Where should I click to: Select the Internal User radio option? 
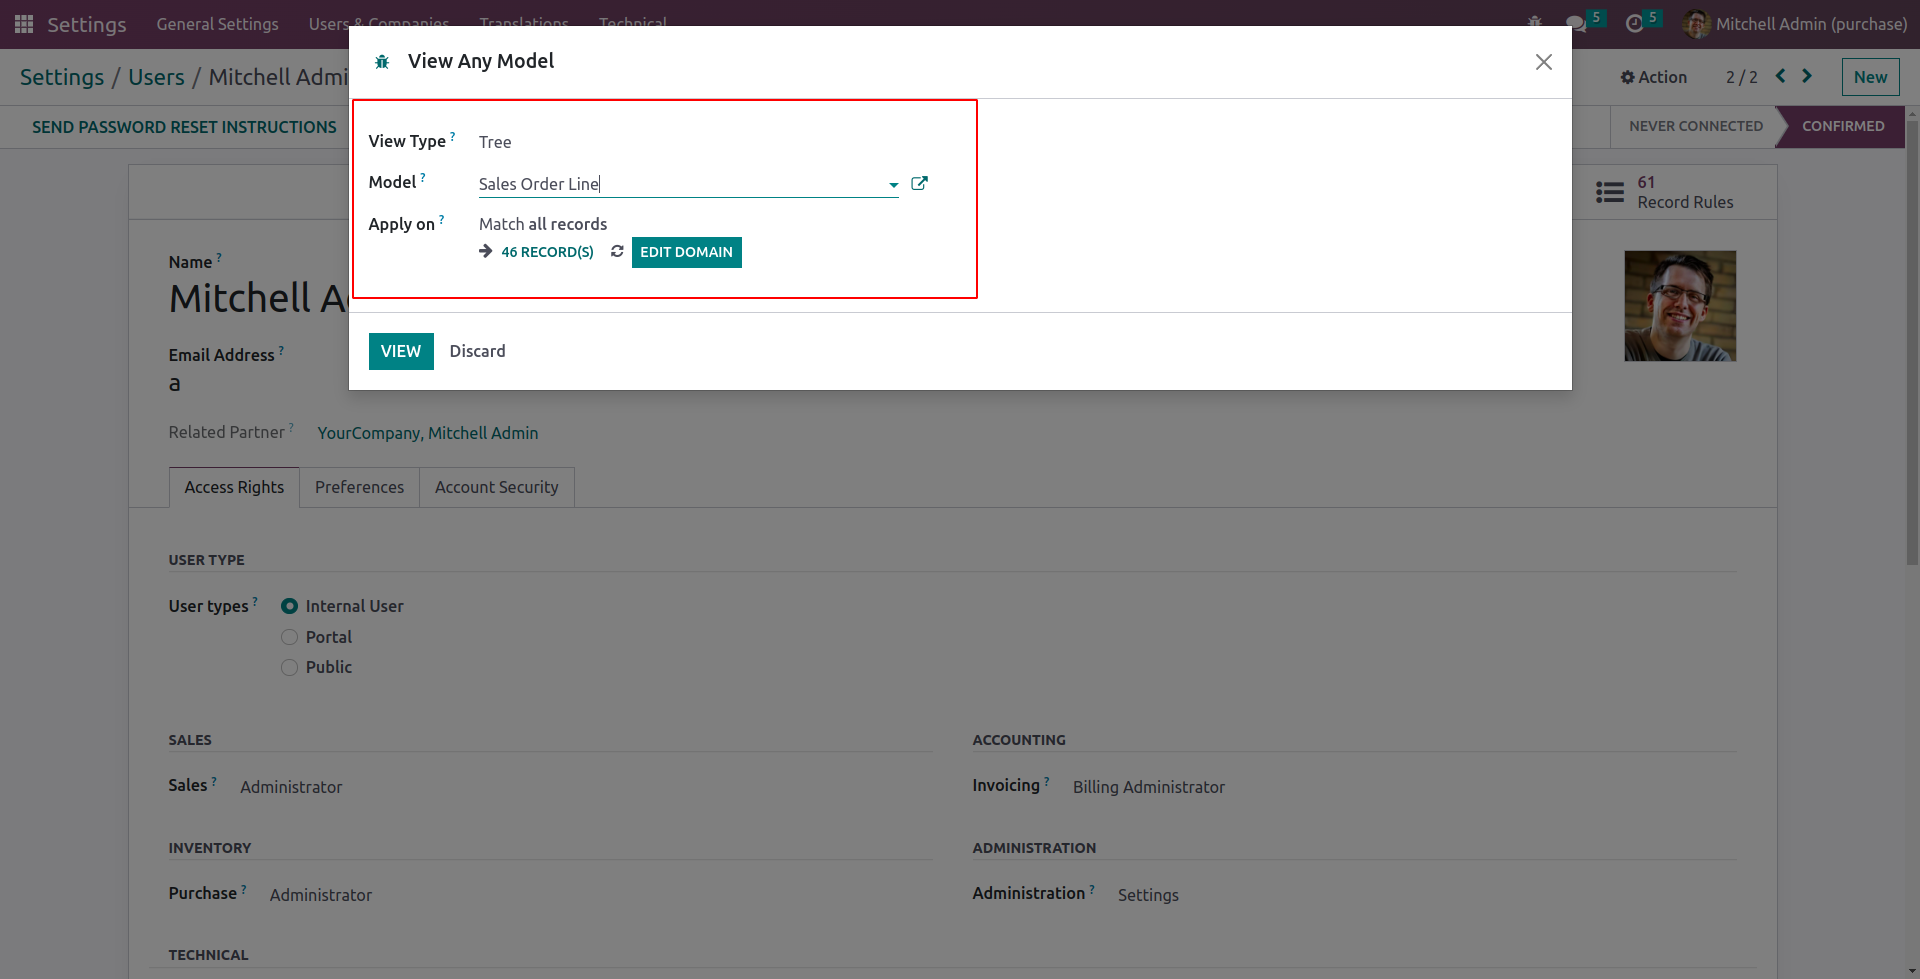[290, 606]
